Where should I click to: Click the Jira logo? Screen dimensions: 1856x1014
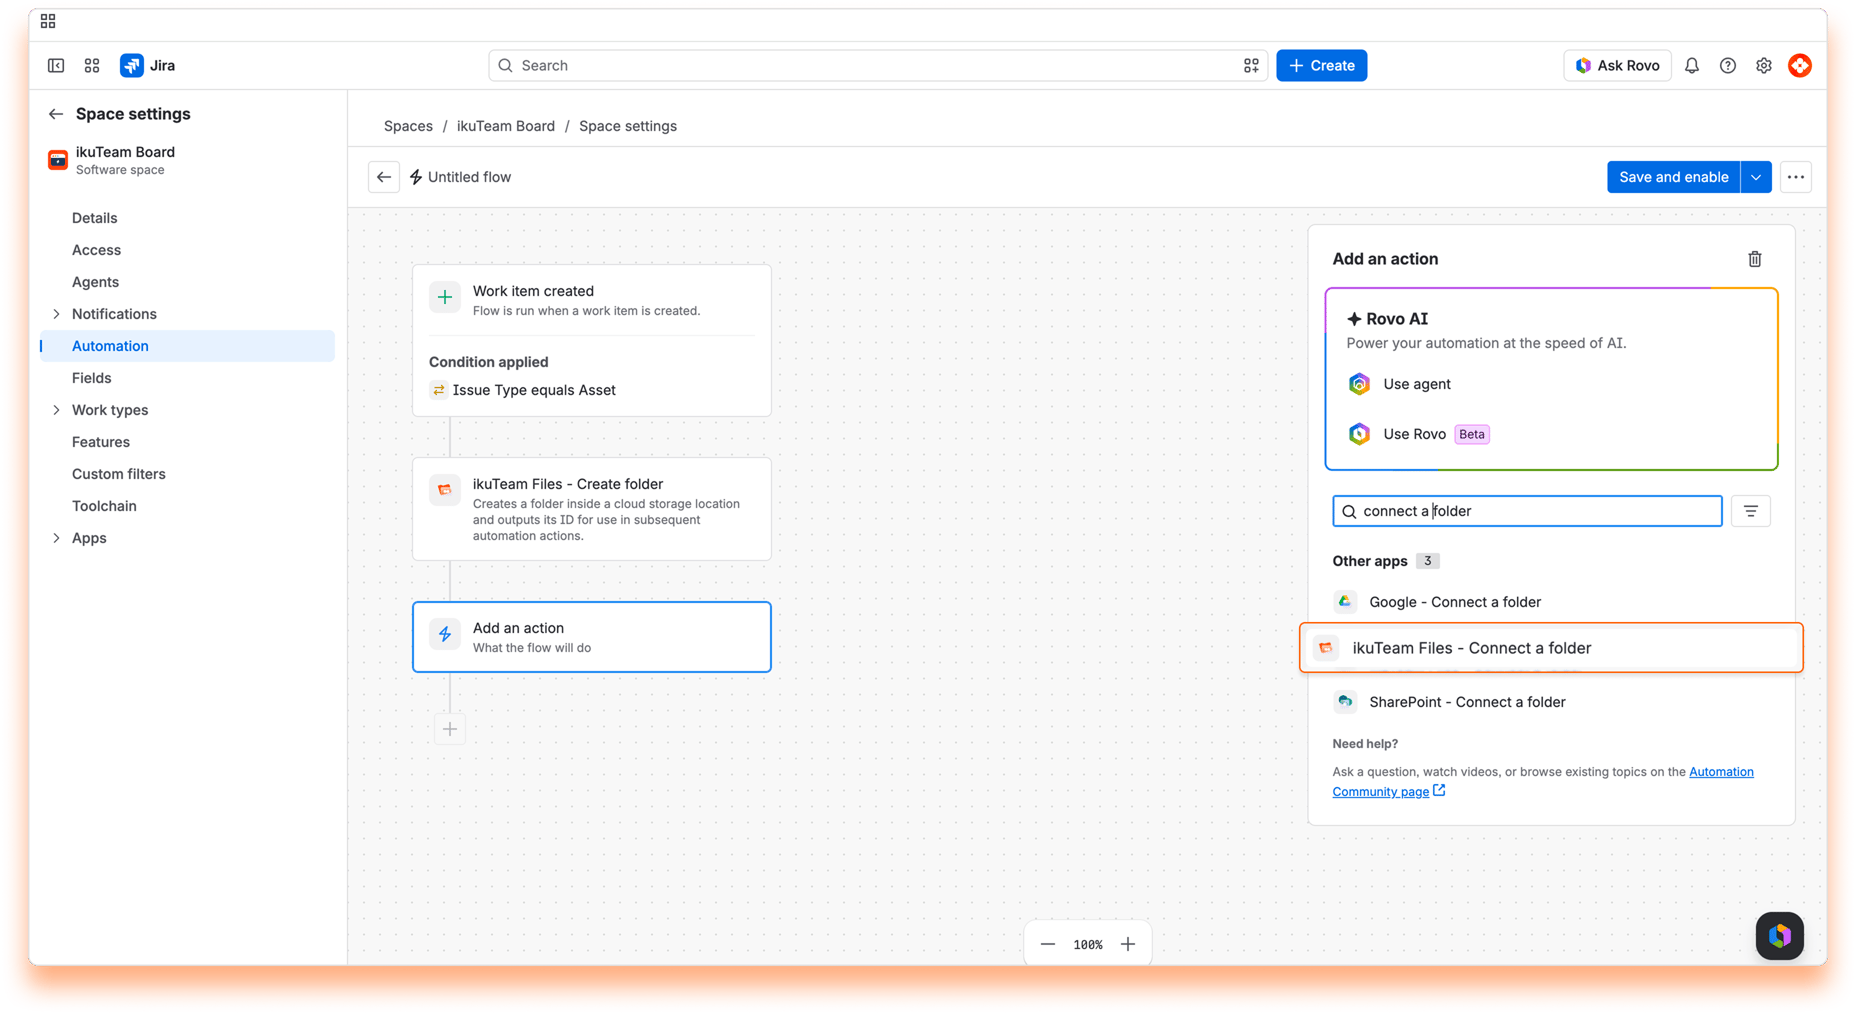tap(147, 65)
